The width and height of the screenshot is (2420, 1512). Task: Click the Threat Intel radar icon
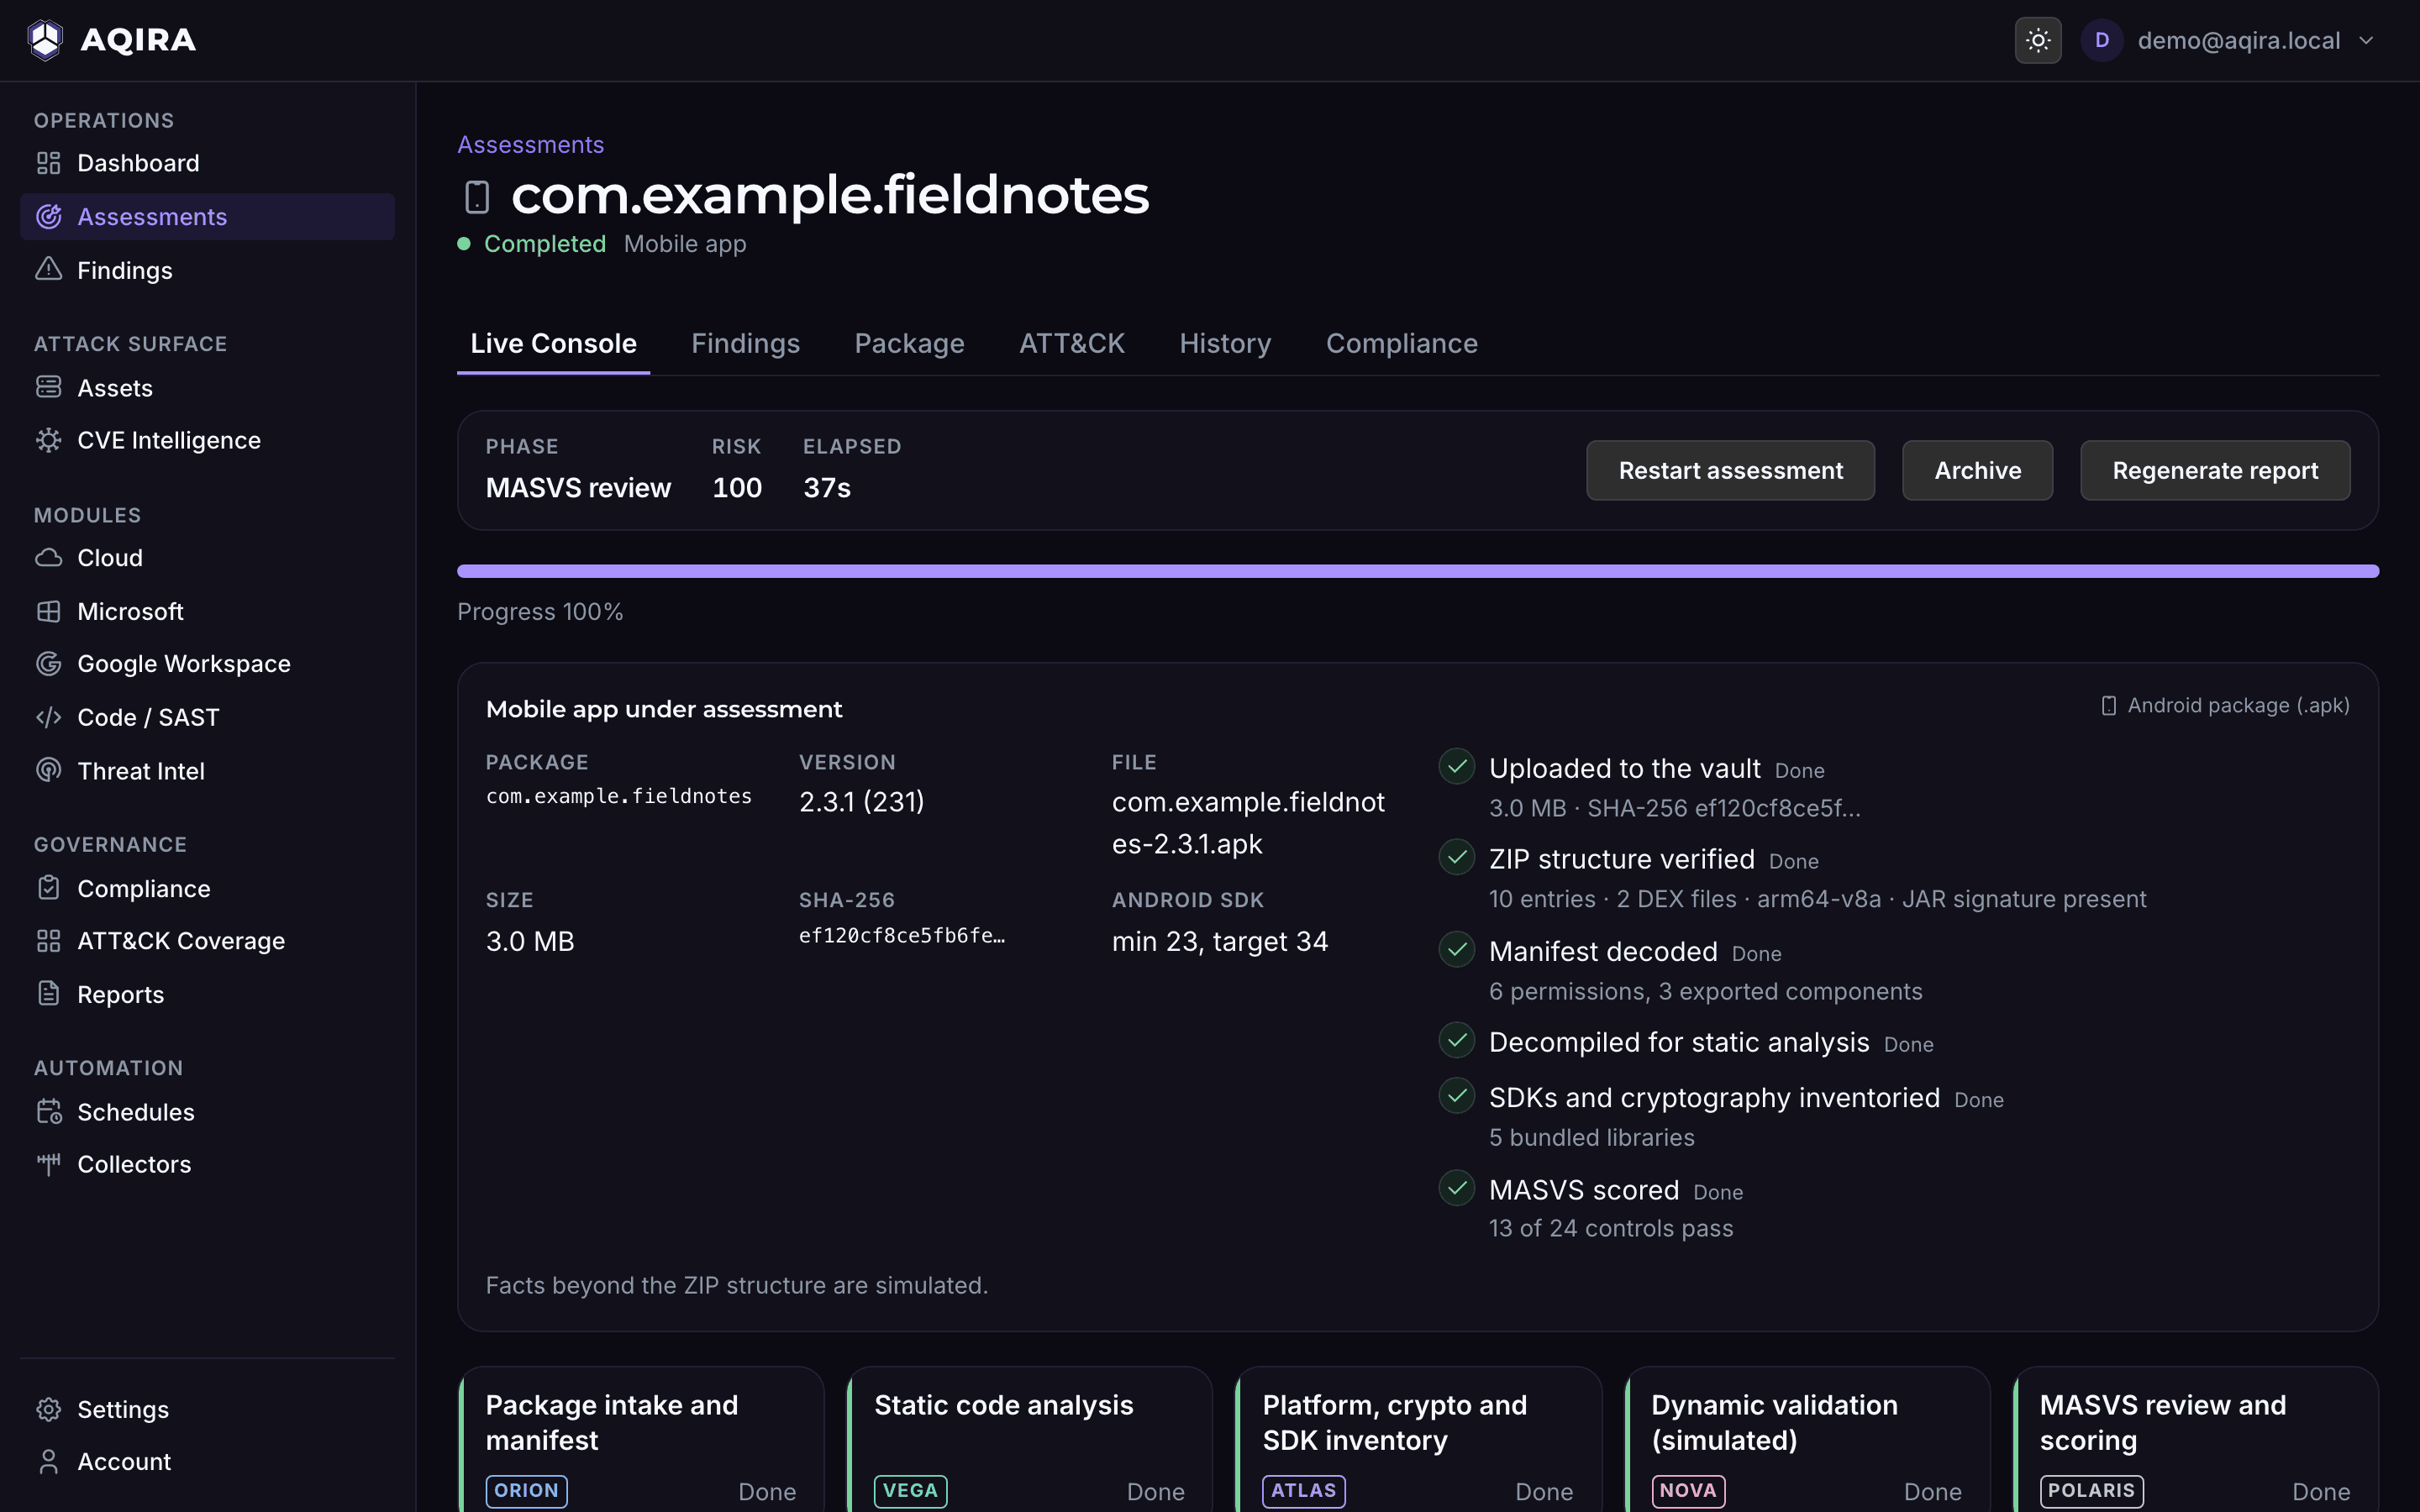48,770
